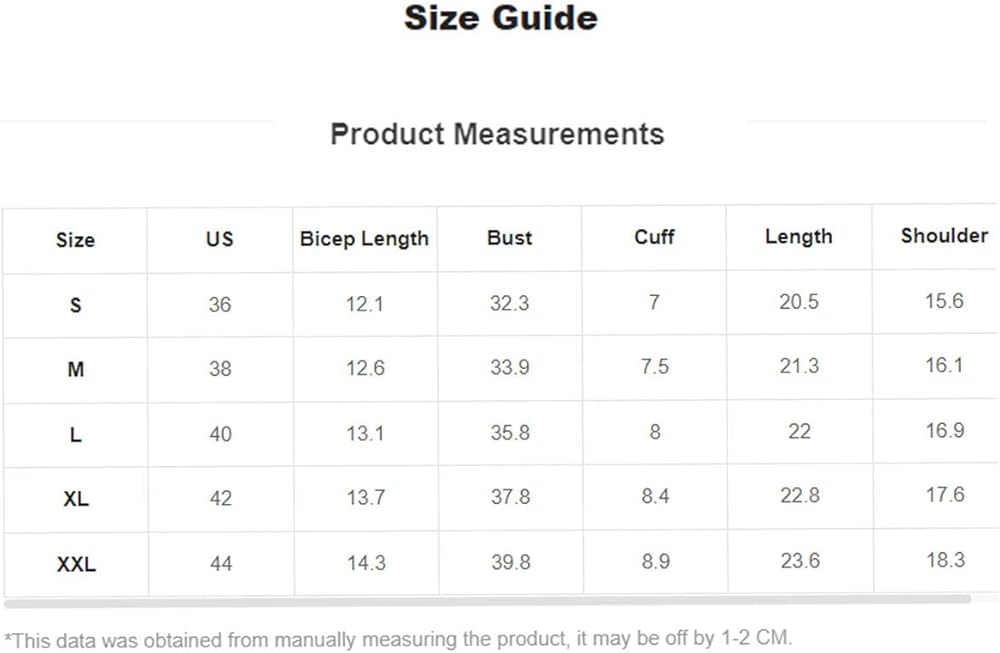Click the 13.7 bicep length cell

(x=365, y=498)
